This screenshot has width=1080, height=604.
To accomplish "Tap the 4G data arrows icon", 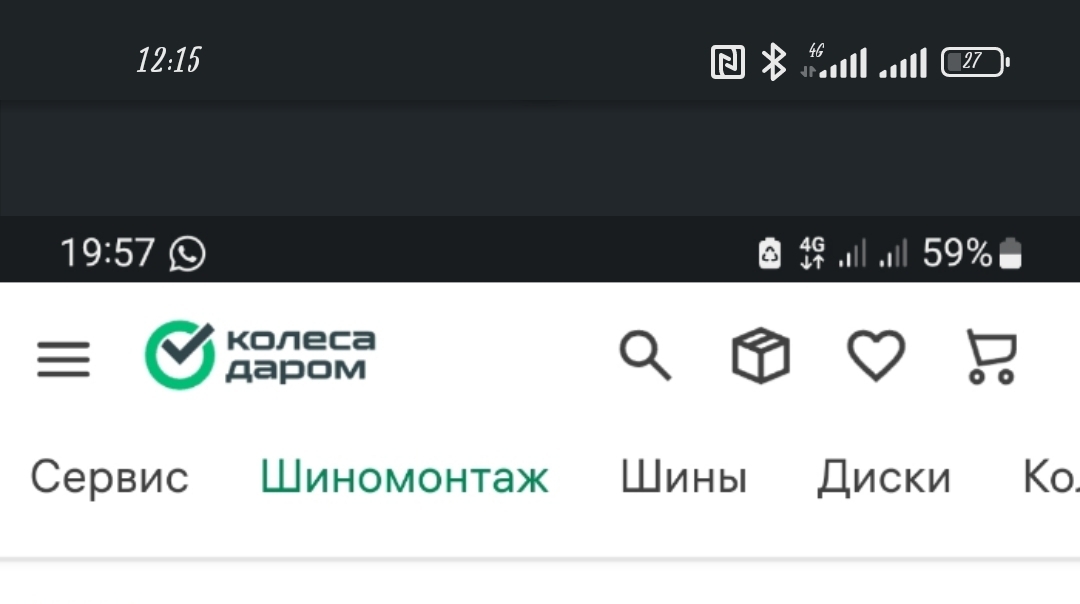I will [x=812, y=253].
